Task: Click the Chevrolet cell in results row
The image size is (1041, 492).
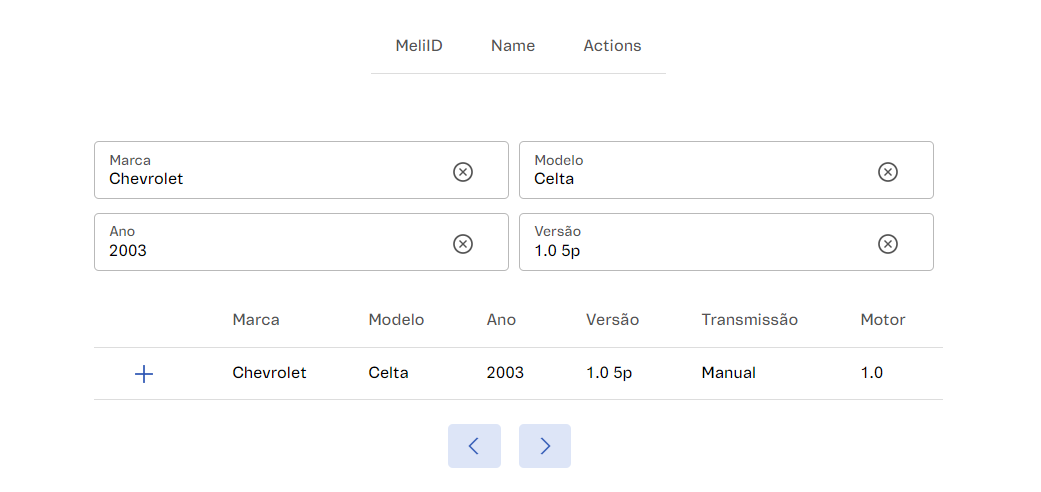Action: coord(269,373)
